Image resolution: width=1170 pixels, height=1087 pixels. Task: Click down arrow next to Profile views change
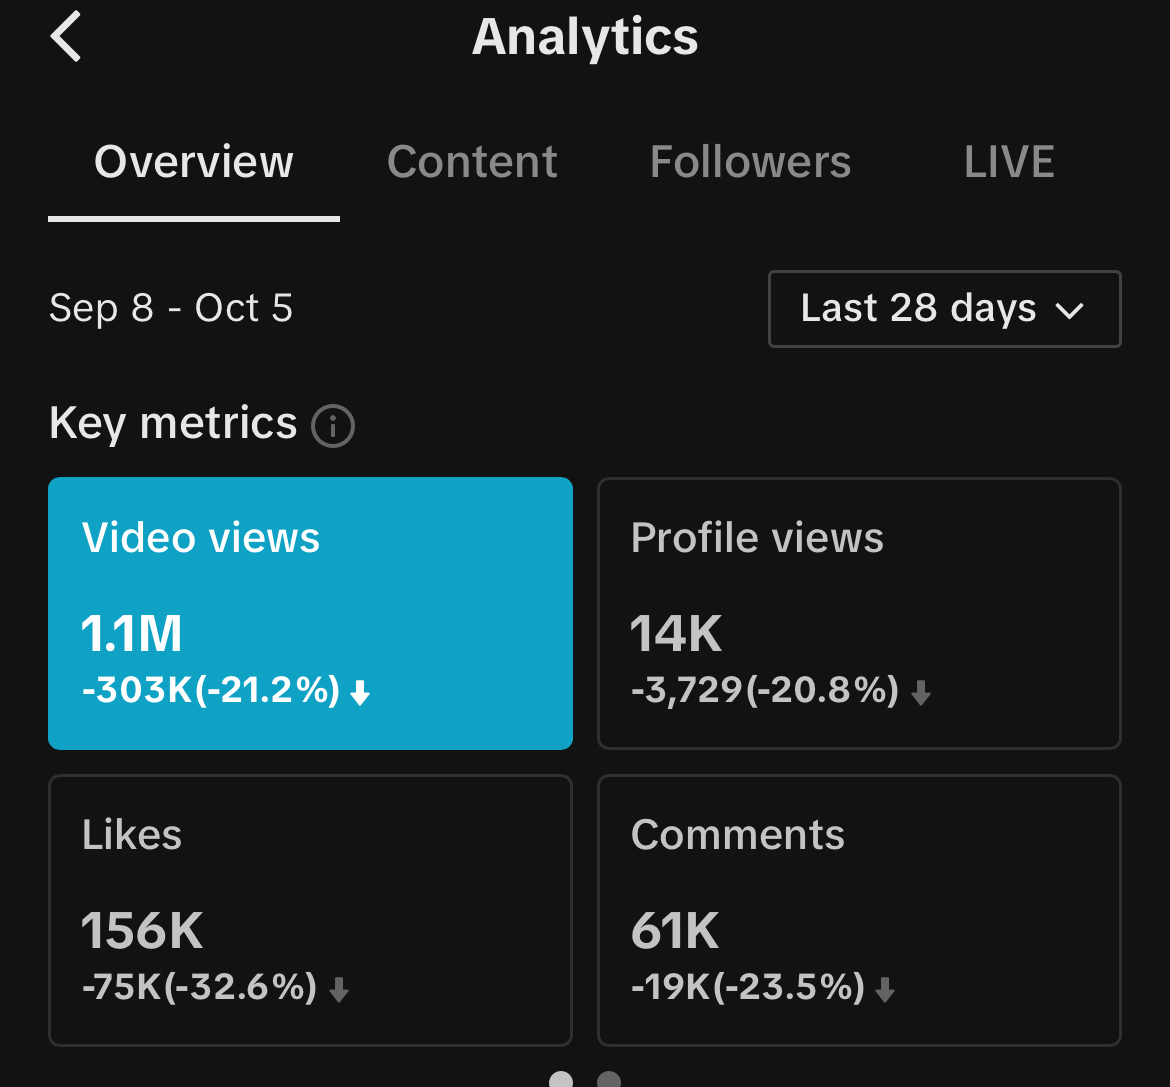coord(921,693)
